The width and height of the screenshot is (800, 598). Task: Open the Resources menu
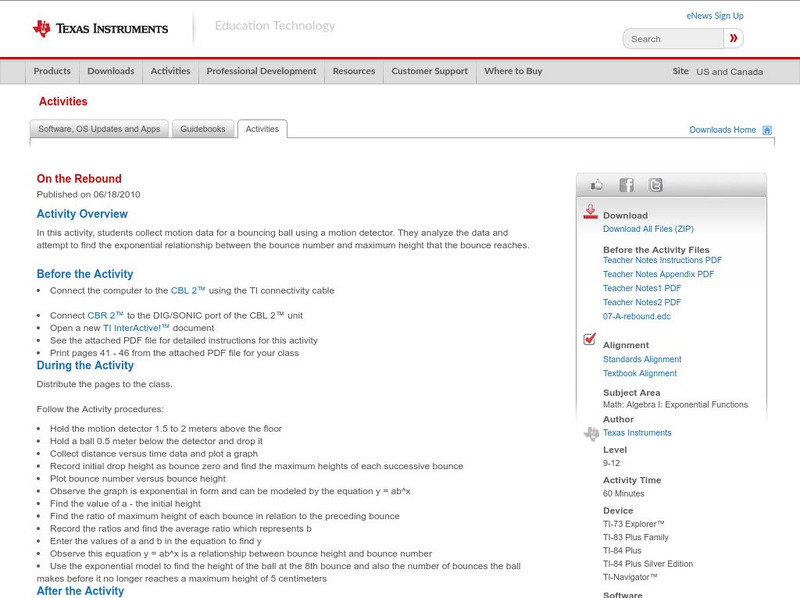point(354,71)
